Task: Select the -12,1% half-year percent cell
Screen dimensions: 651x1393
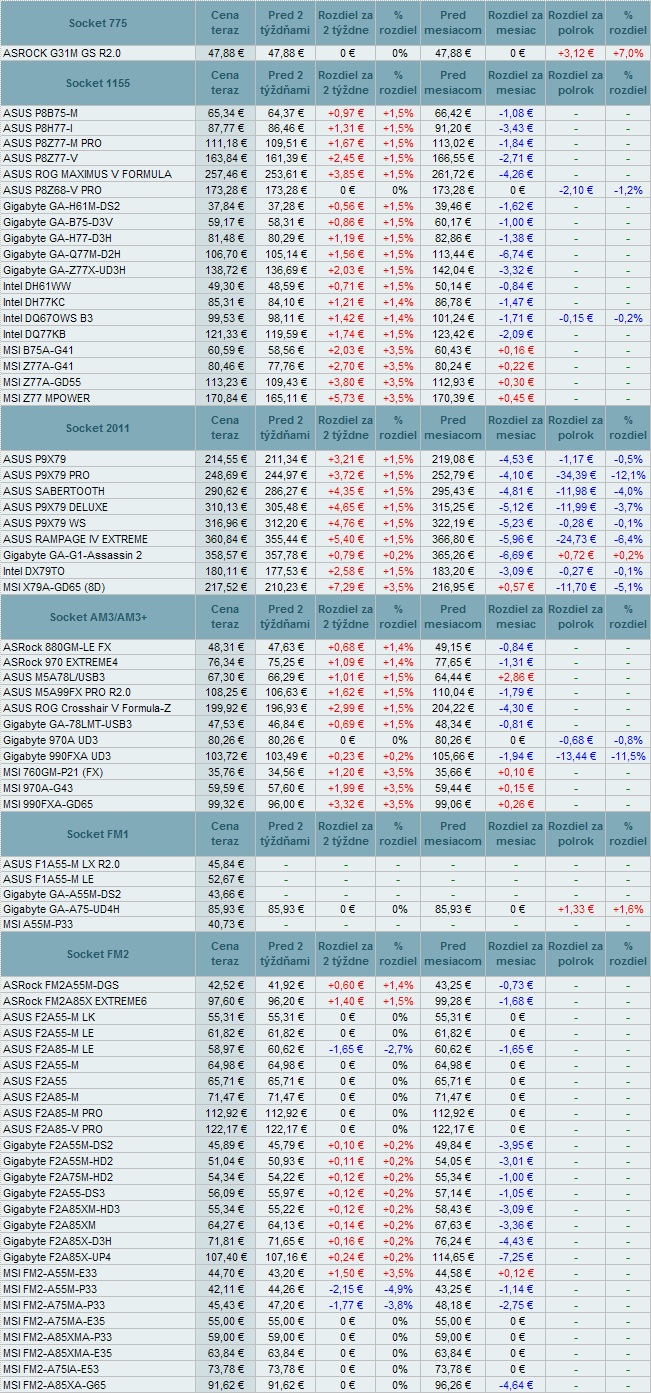Action: point(628,474)
